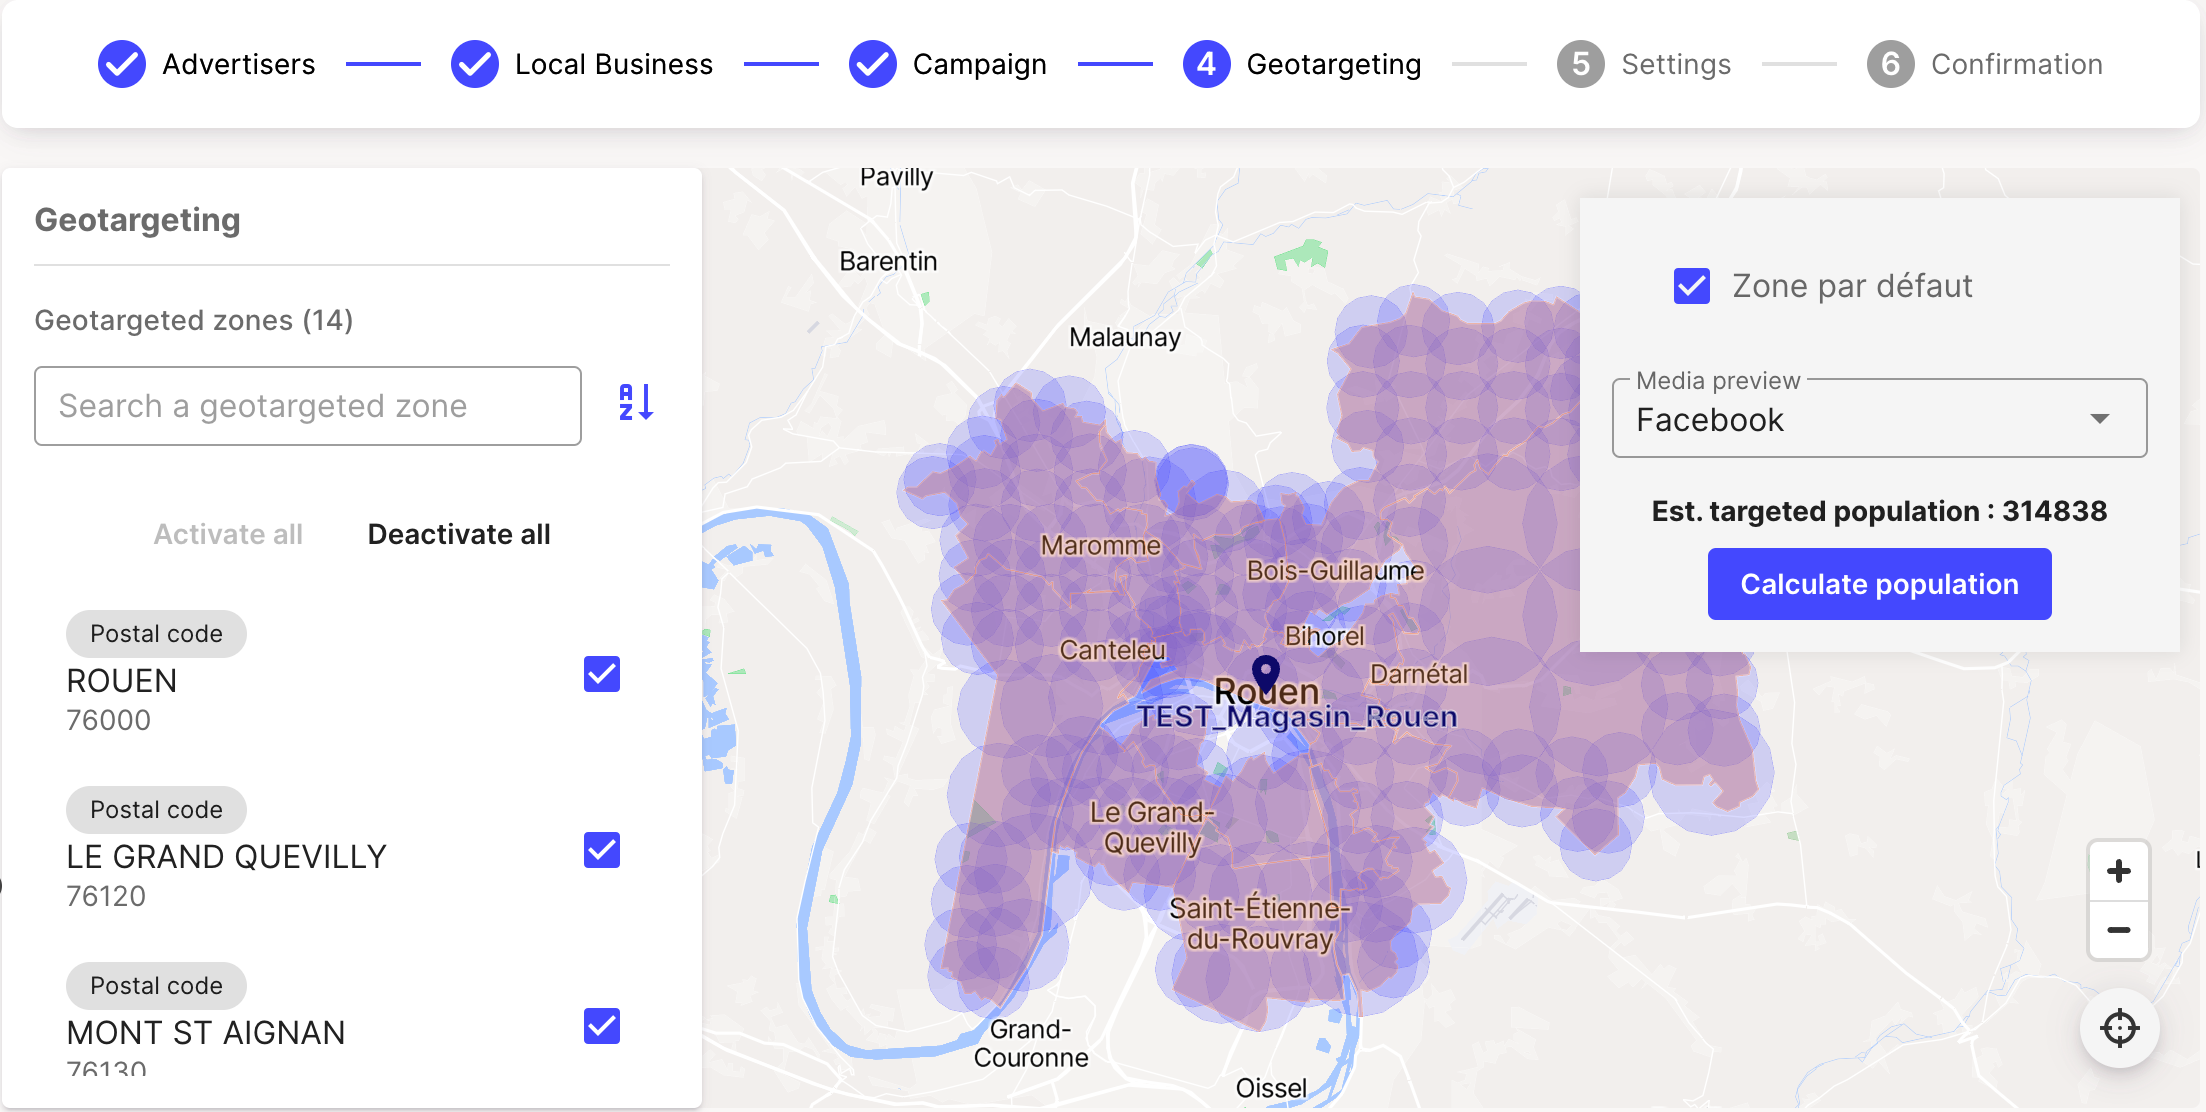This screenshot has height=1112, width=2206.
Task: Recenter map with the crosshair button
Action: click(x=2119, y=1028)
